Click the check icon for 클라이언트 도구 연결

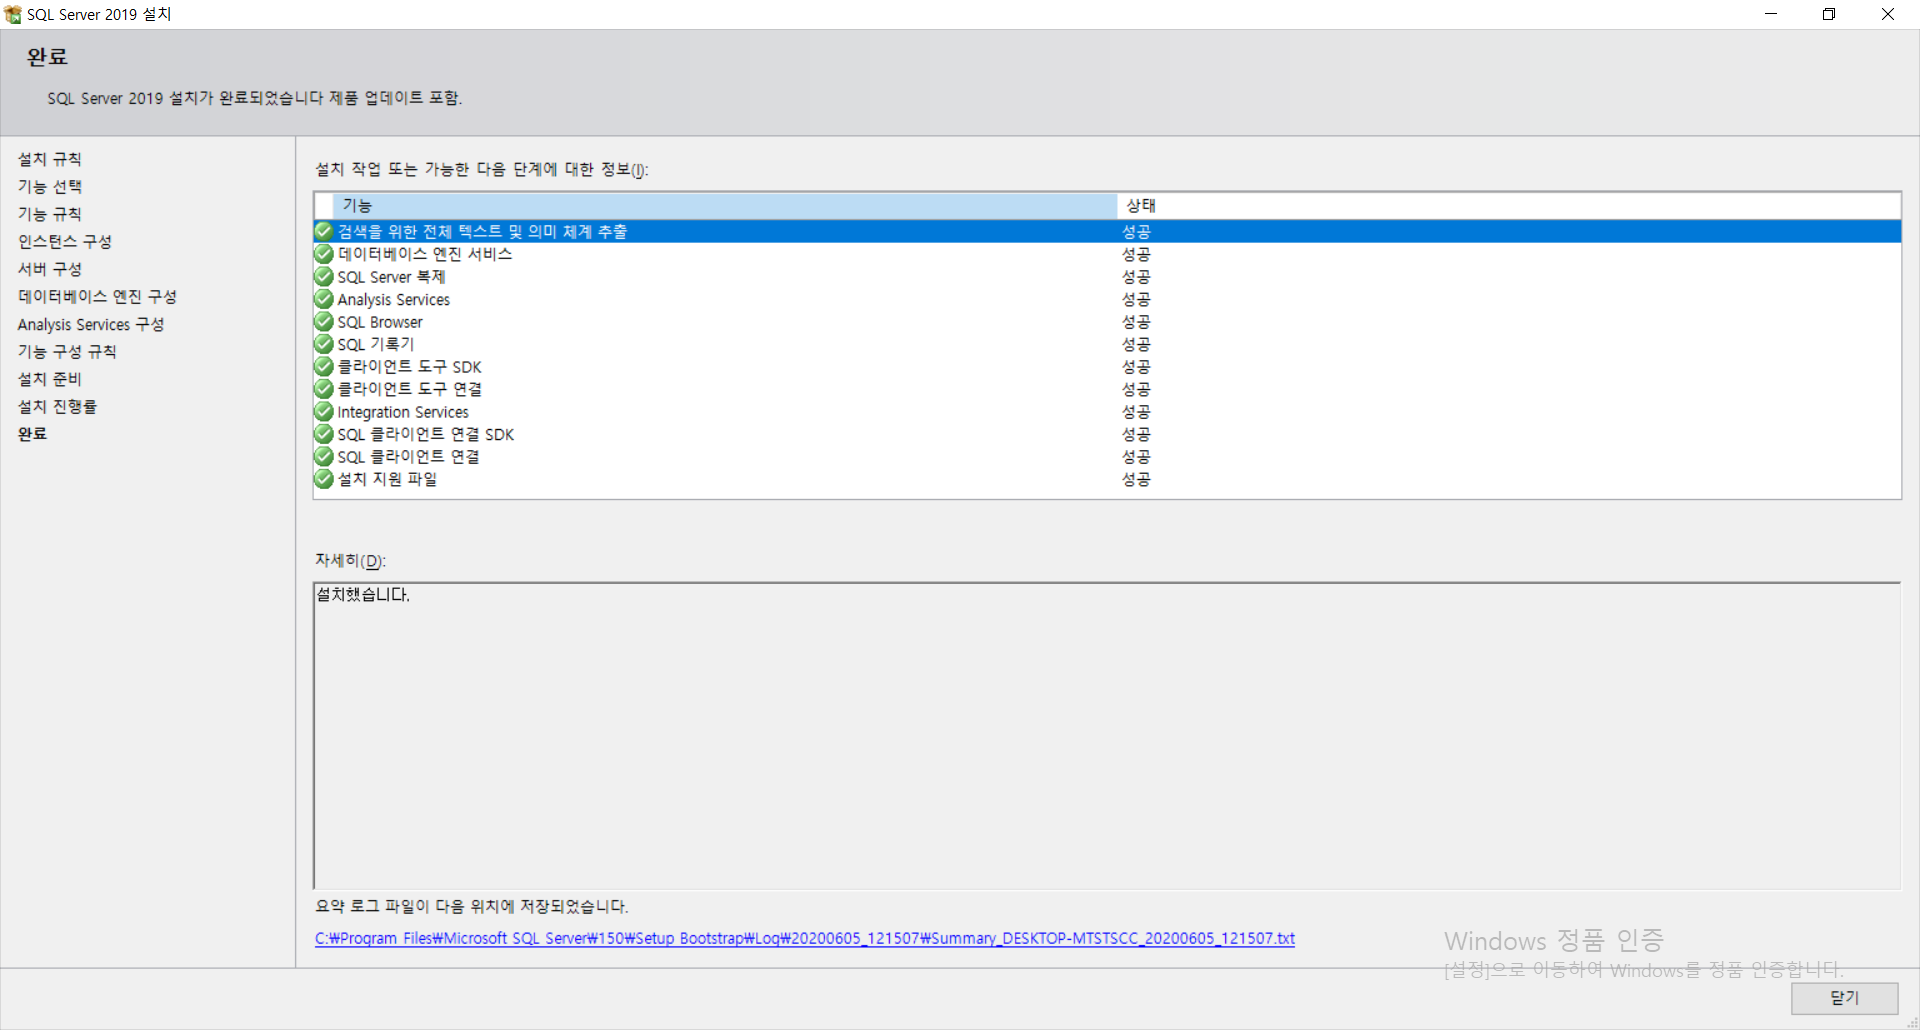(x=324, y=389)
